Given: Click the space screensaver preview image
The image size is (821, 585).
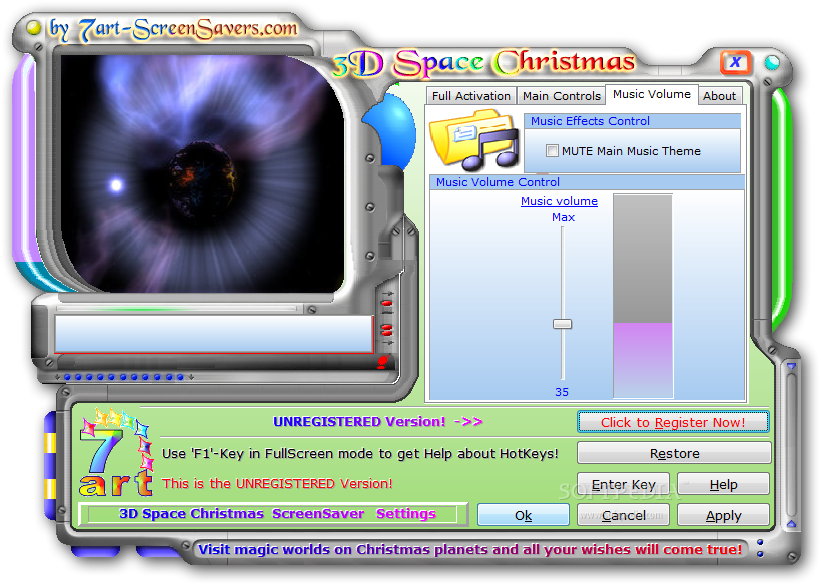Looking at the screenshot, I should [202, 173].
